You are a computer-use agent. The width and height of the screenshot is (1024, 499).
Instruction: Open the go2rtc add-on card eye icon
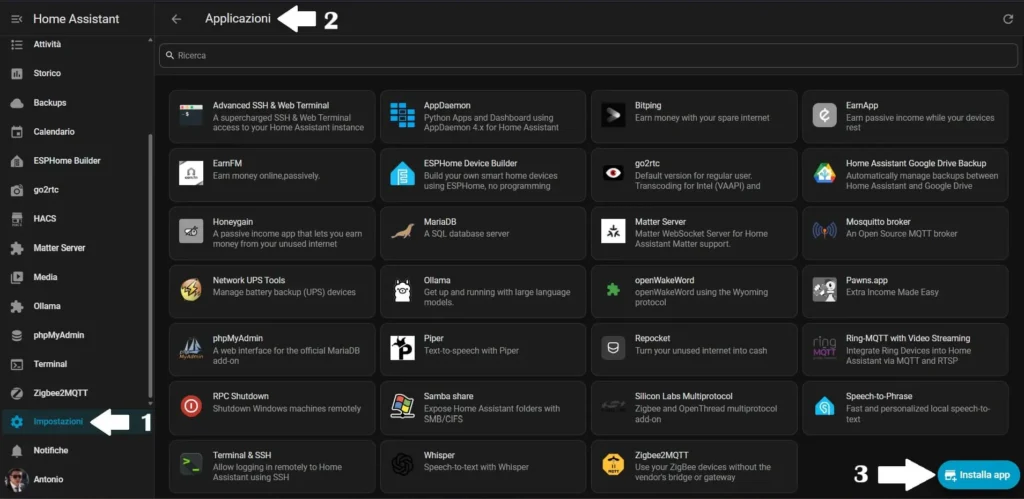613,174
